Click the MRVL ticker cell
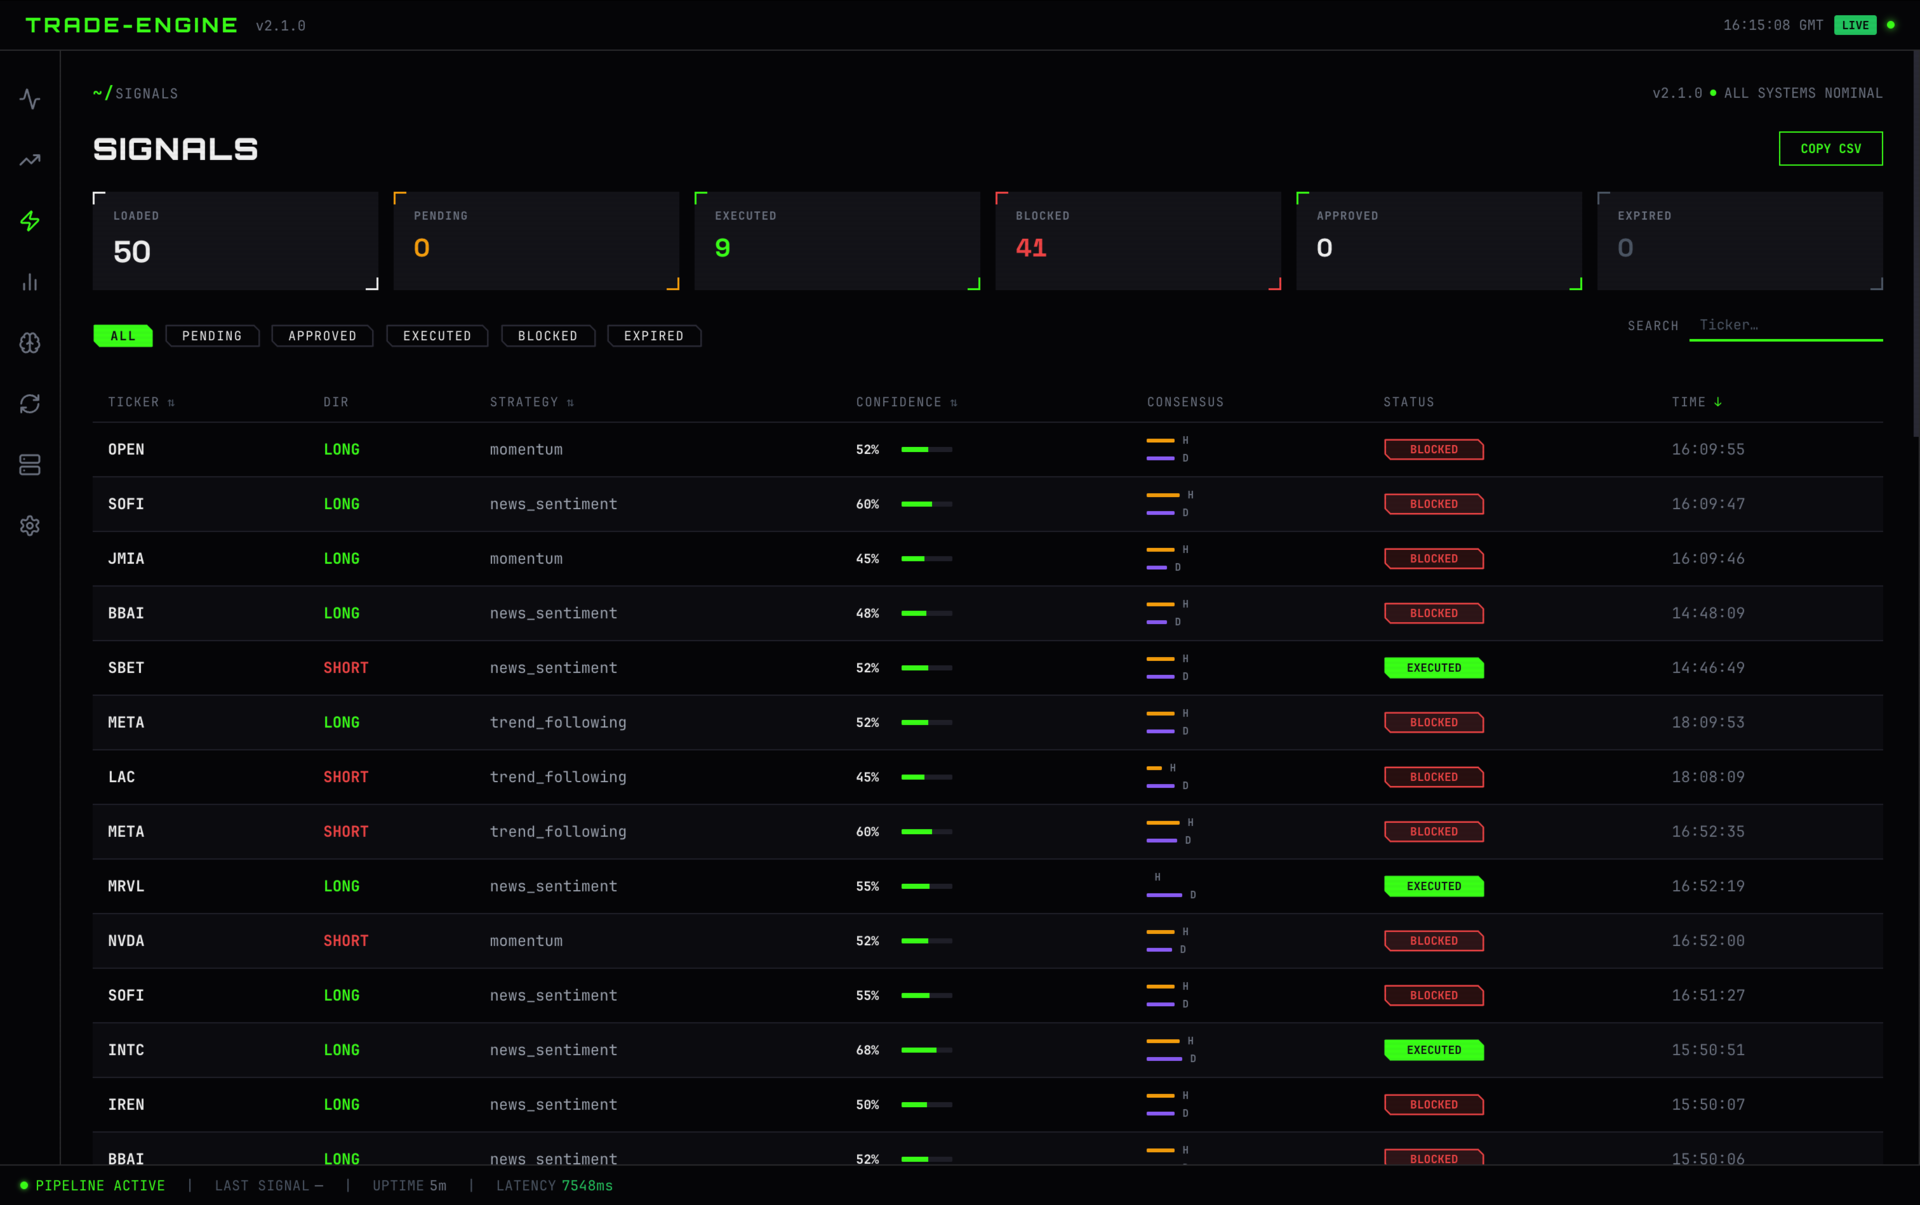This screenshot has height=1205, width=1920. 126,886
